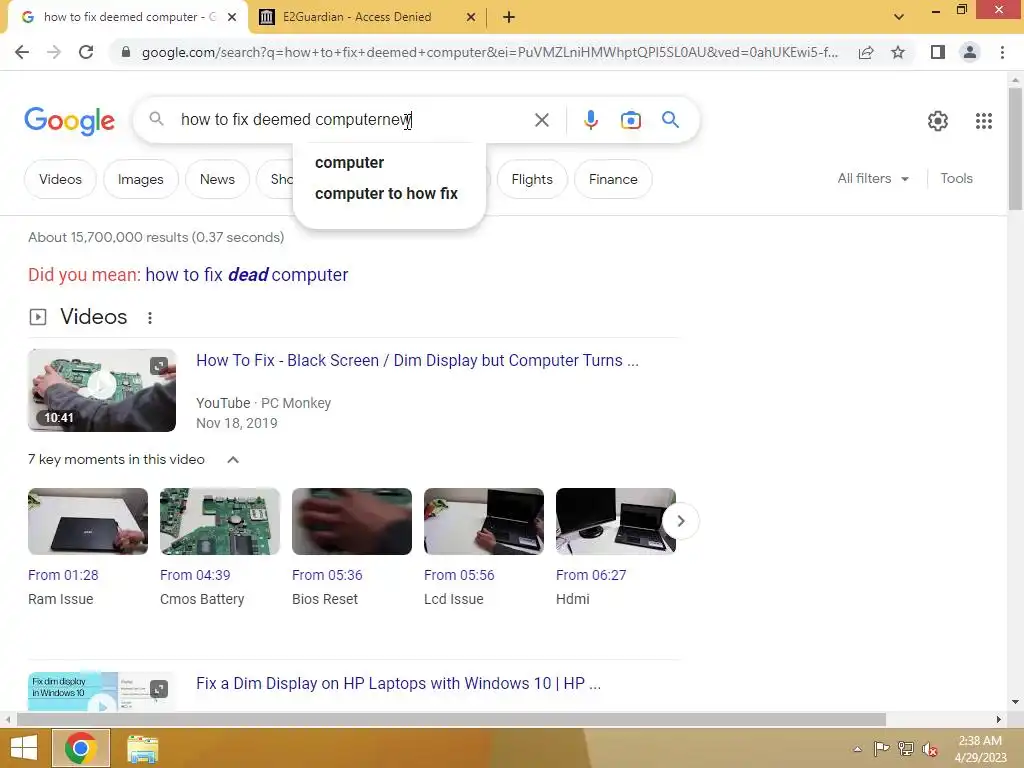Open network status tray icon

pos(905,748)
